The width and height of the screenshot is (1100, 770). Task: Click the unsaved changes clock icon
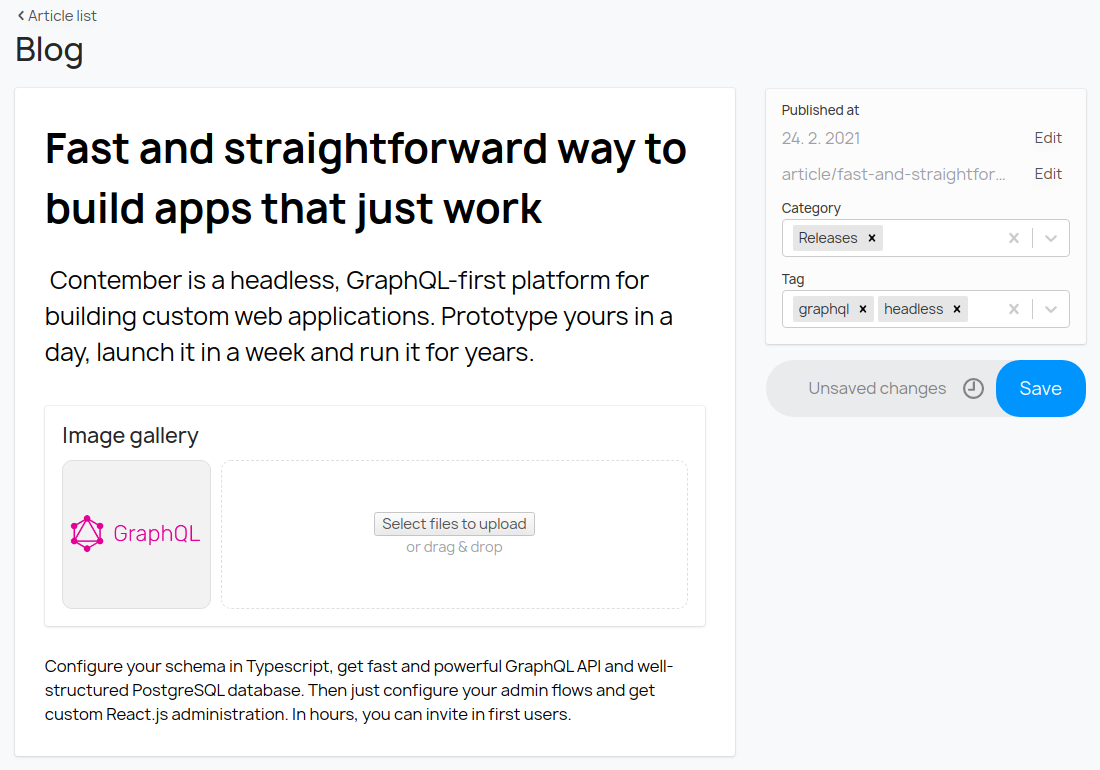(x=973, y=389)
